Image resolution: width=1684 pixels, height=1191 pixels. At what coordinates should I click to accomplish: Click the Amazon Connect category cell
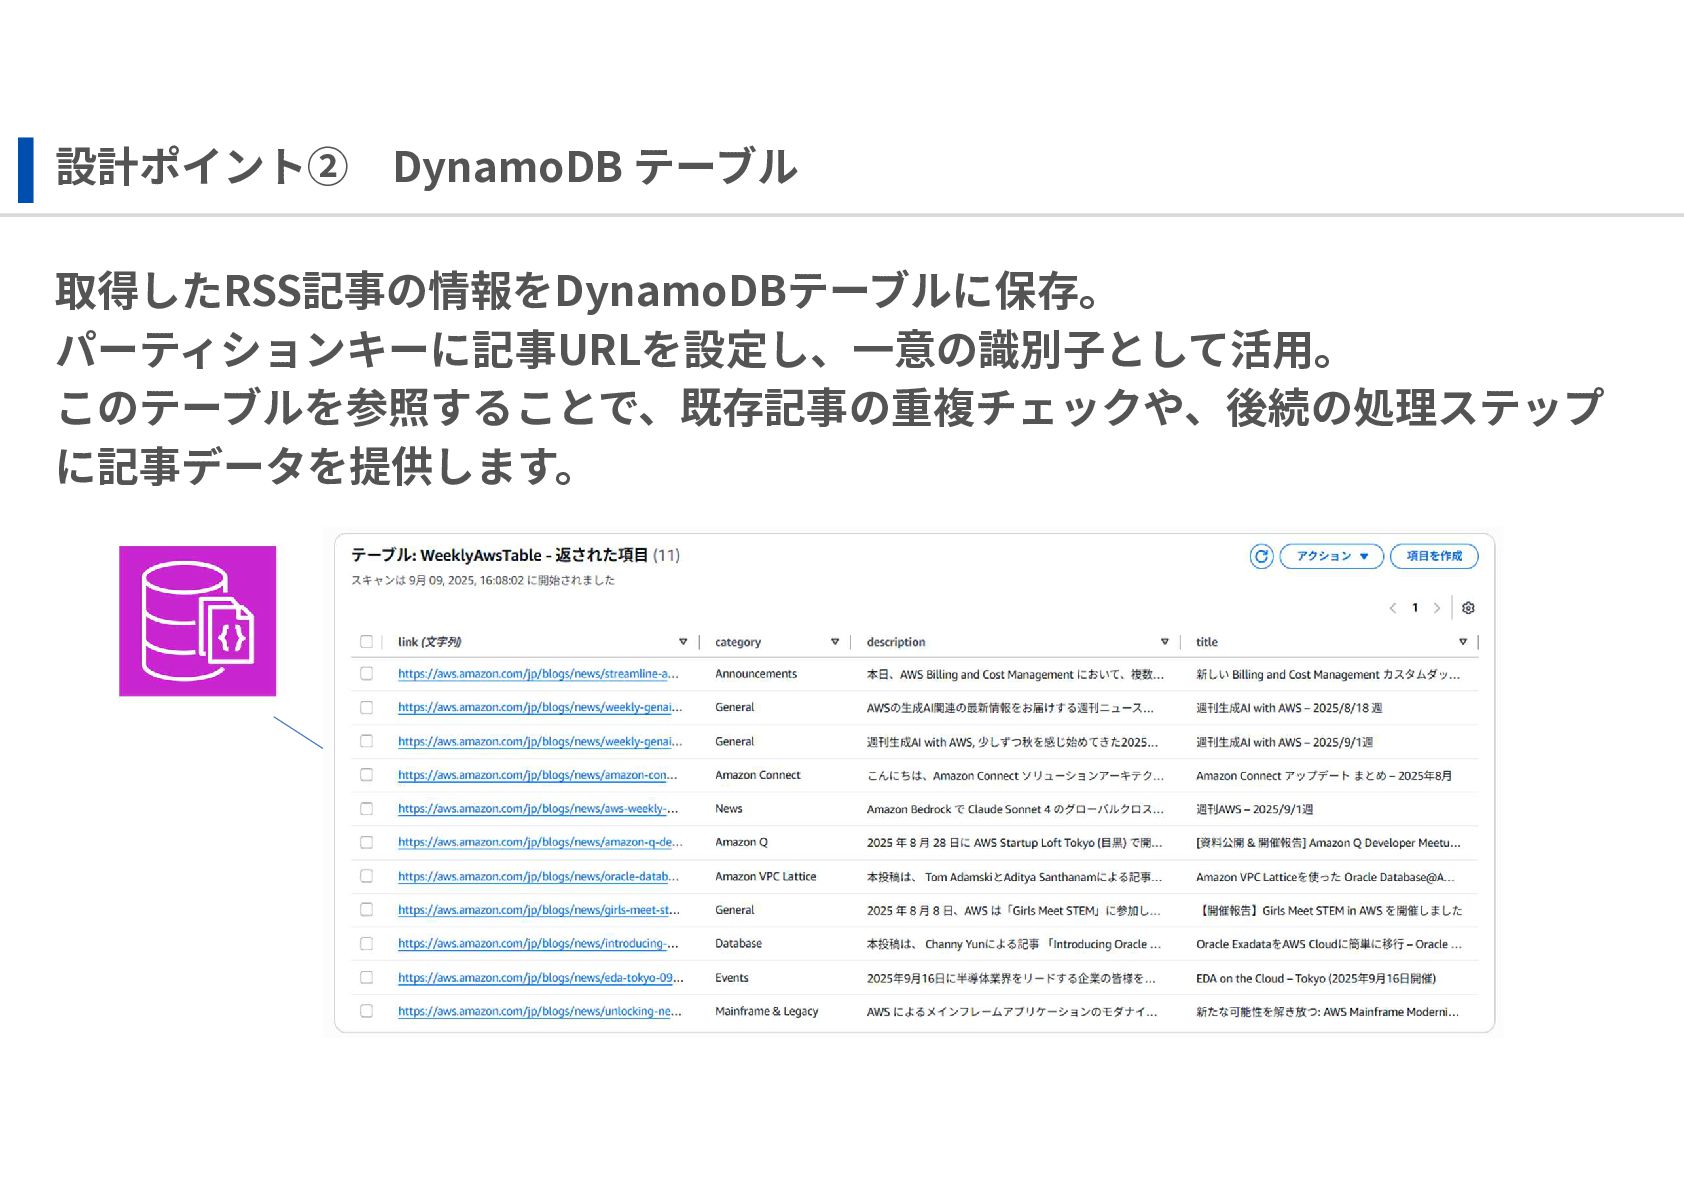click(x=758, y=775)
